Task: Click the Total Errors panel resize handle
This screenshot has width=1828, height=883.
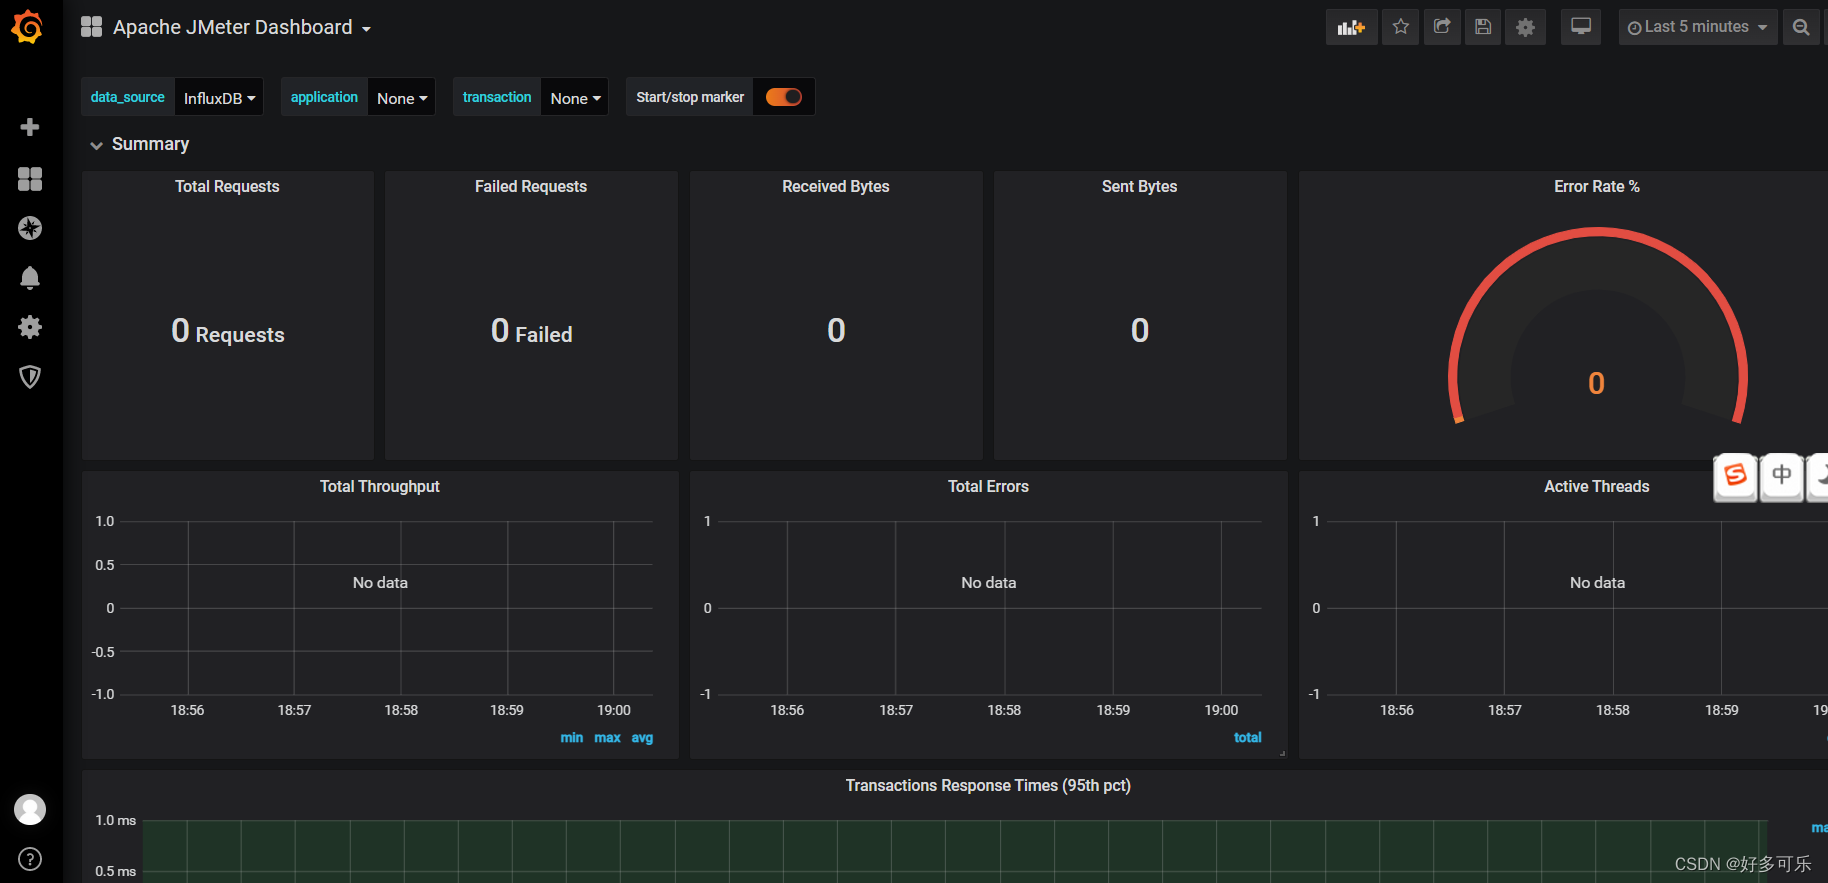Action: pyautogui.click(x=1282, y=753)
